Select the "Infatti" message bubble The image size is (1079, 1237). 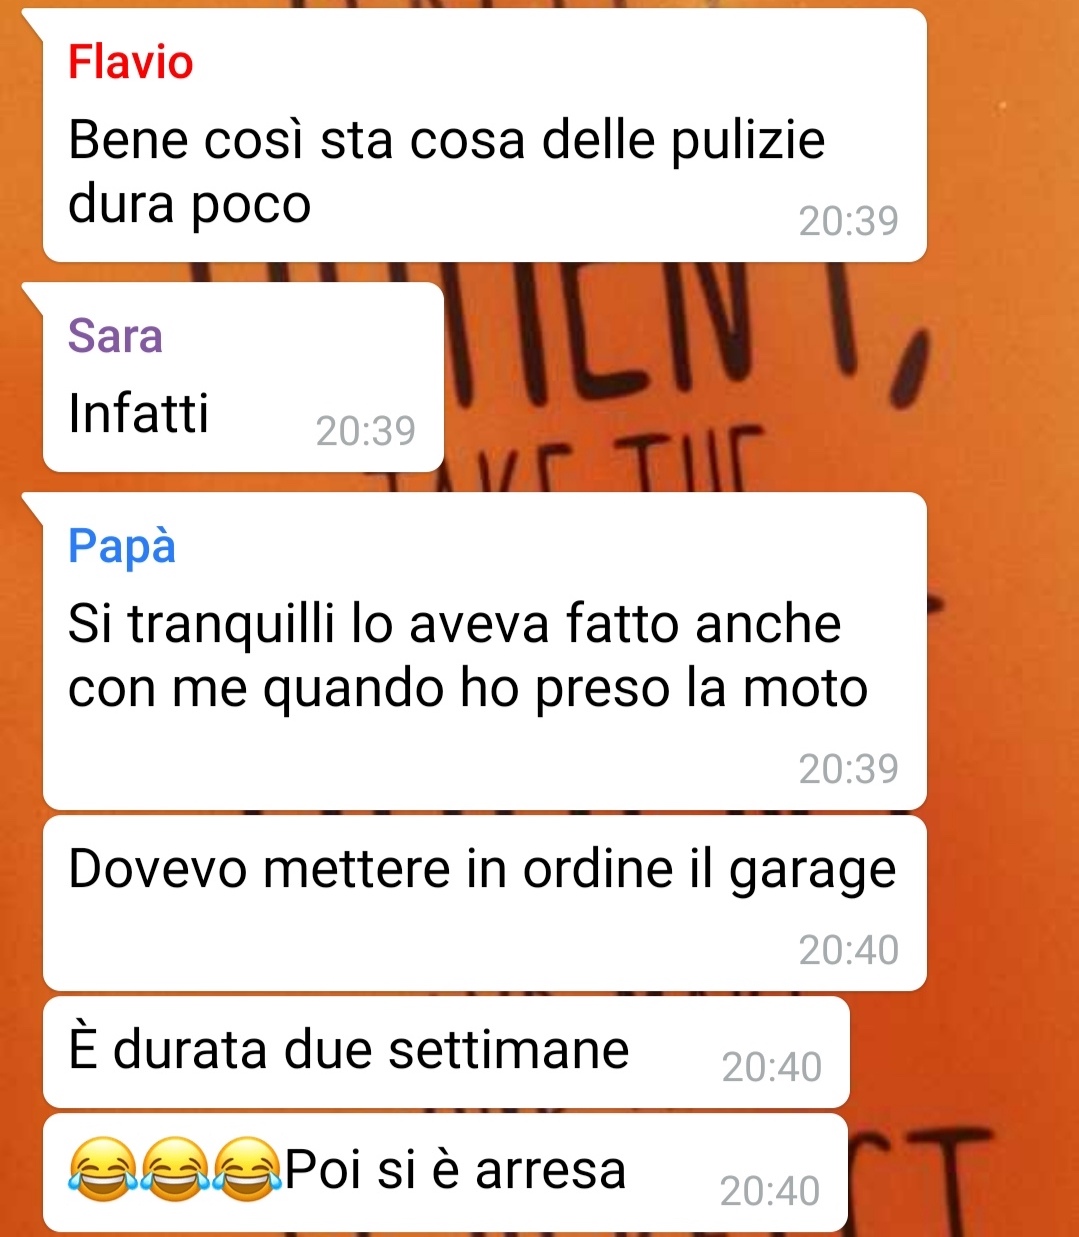pos(243,377)
